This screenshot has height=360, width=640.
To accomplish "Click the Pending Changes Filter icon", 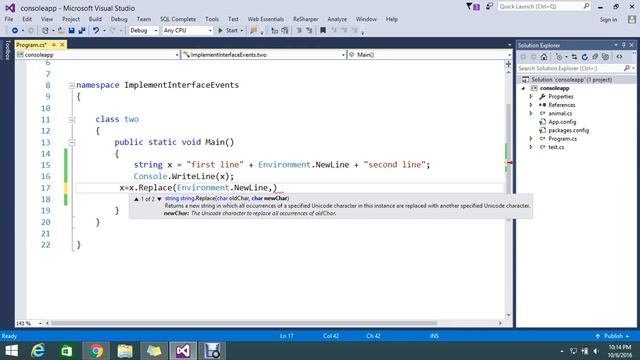I will [x=559, y=57].
